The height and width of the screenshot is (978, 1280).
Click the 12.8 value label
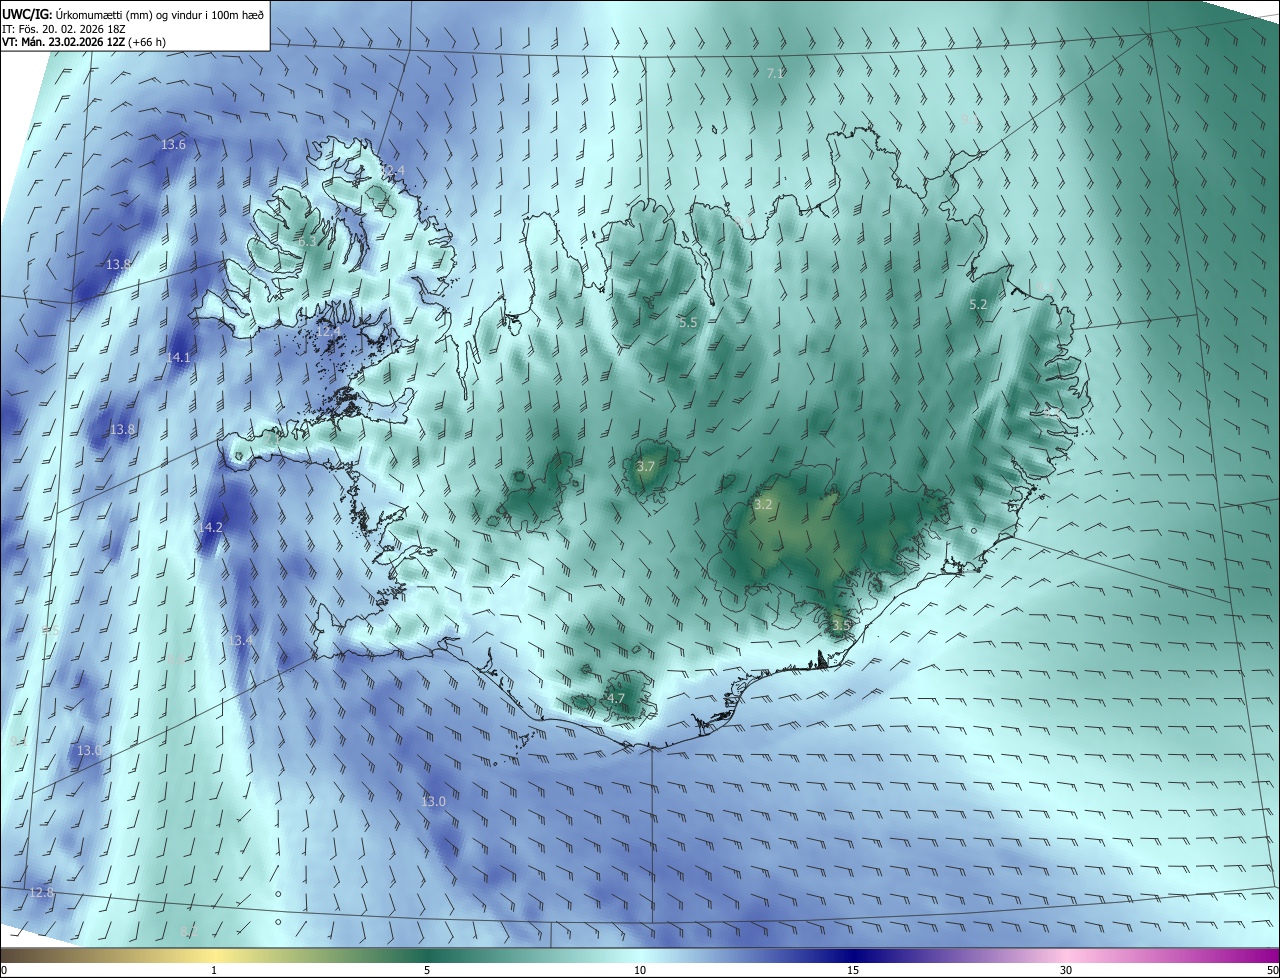(x=41, y=892)
